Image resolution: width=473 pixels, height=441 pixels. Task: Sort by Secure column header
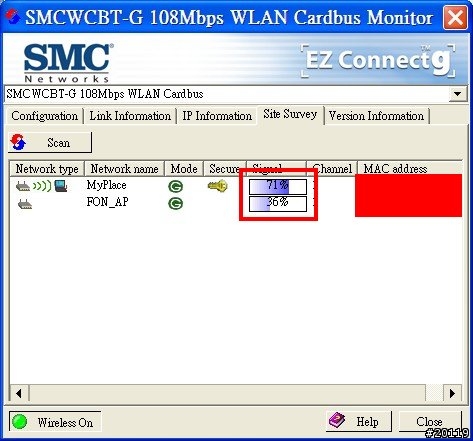pyautogui.click(x=225, y=169)
